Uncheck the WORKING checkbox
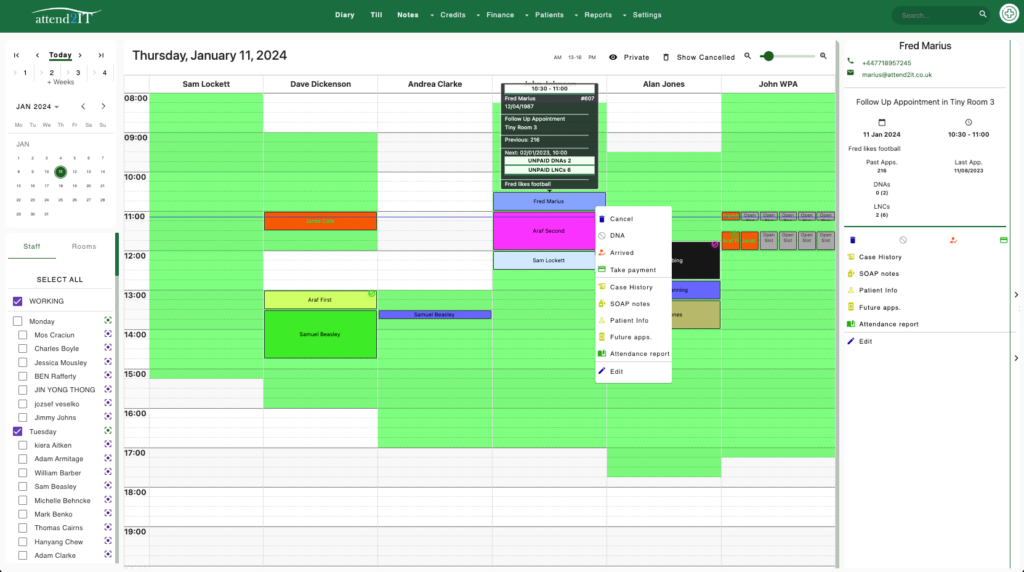Viewport: 1024px width, 572px height. (x=17, y=301)
